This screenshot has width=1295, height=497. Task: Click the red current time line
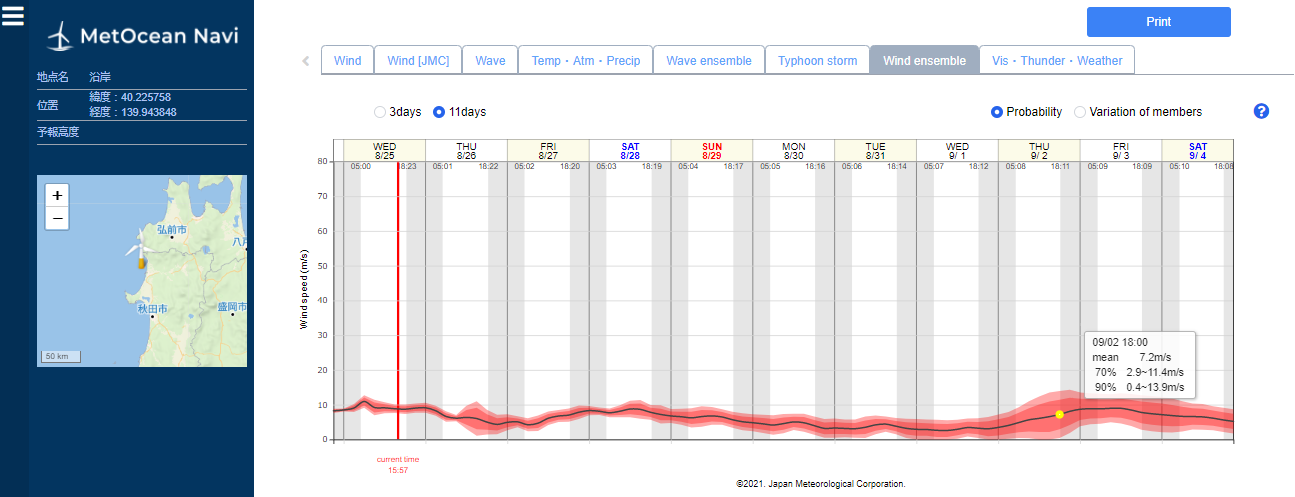tap(398, 300)
